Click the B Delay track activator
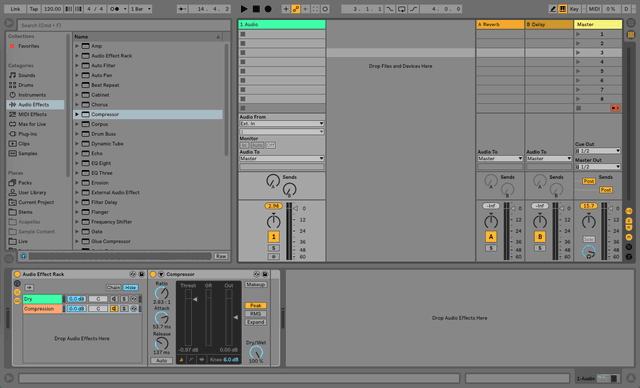The width and height of the screenshot is (640, 388). [540, 237]
